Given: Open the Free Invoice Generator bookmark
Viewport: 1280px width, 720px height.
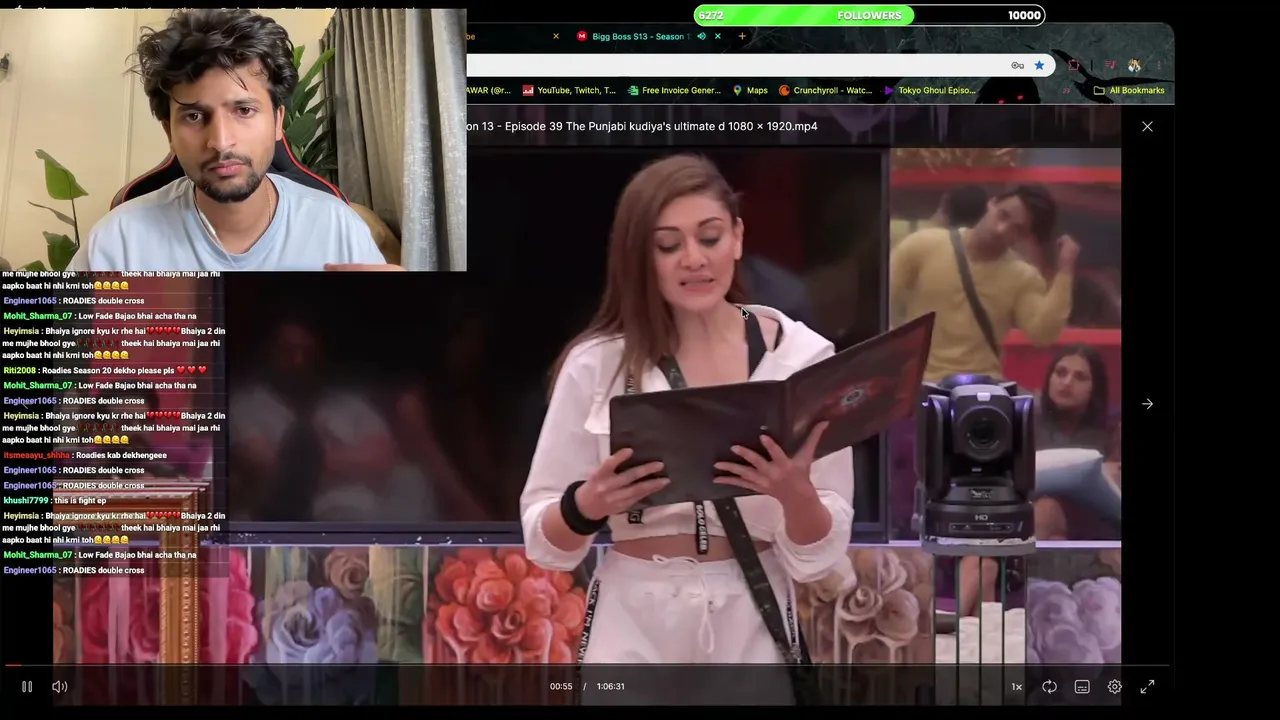Looking at the screenshot, I should [674, 90].
